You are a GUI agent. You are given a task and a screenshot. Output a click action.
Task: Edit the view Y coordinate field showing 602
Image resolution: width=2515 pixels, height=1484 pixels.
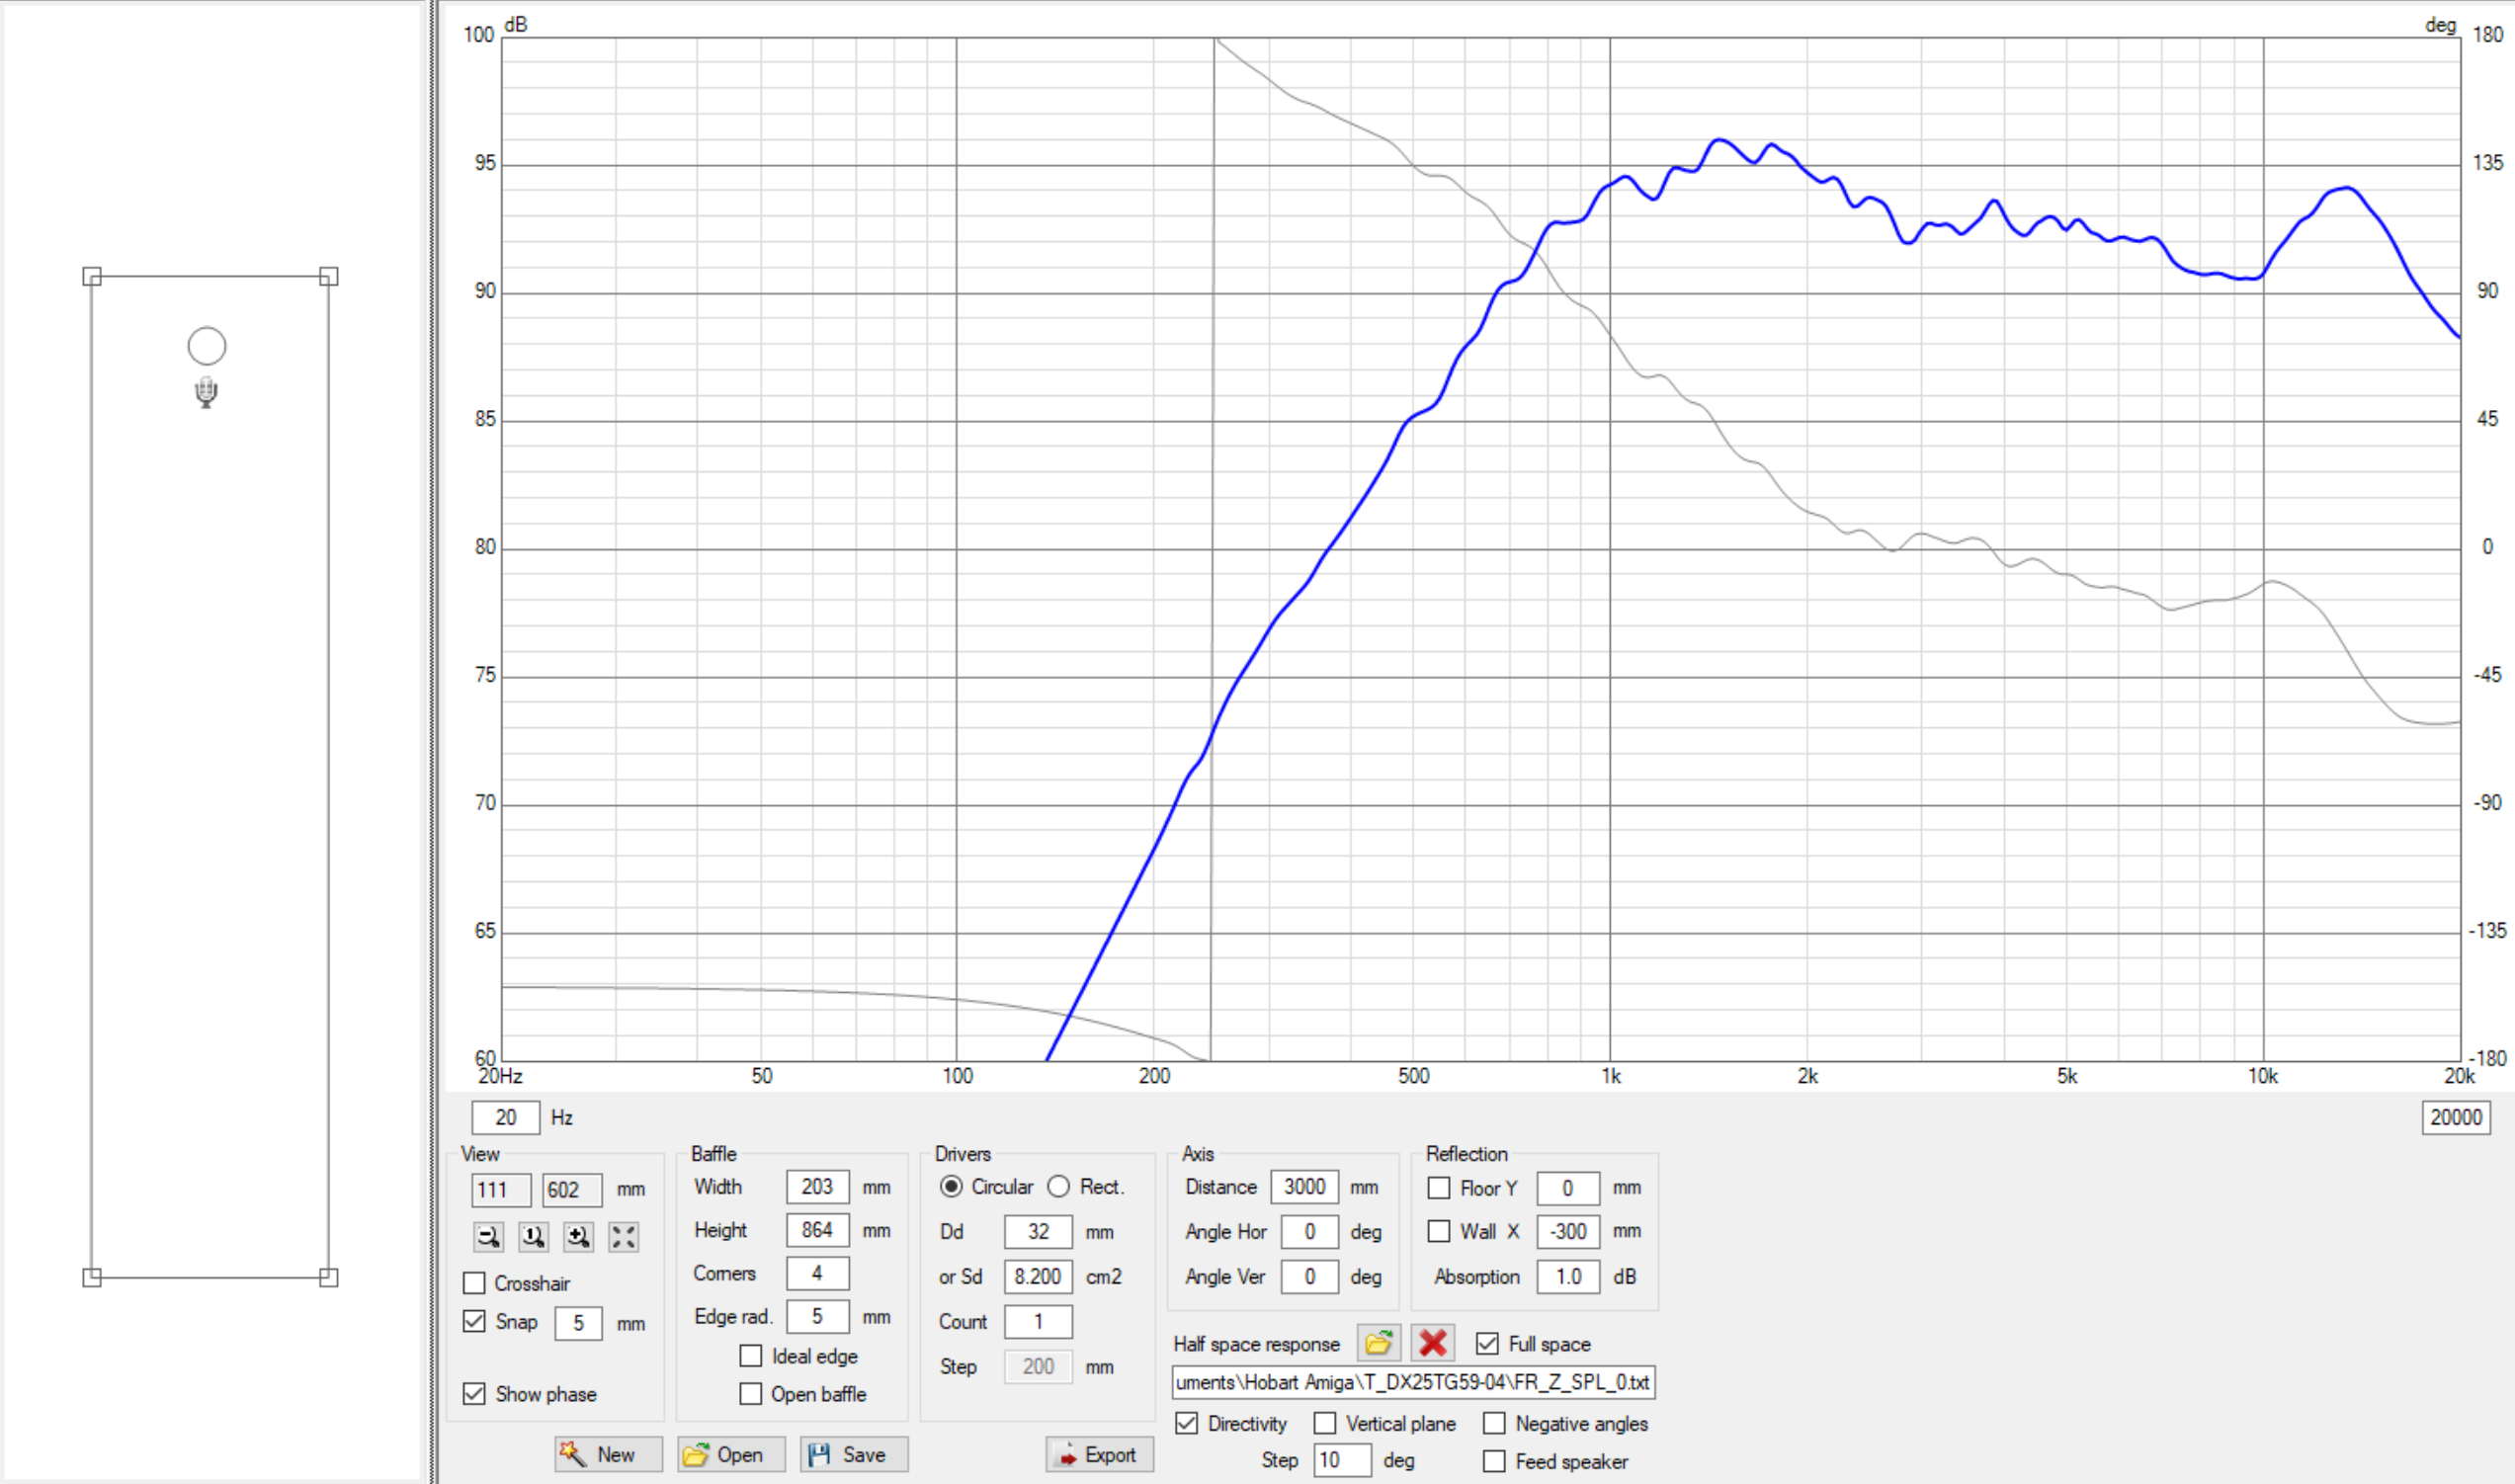pos(573,1190)
